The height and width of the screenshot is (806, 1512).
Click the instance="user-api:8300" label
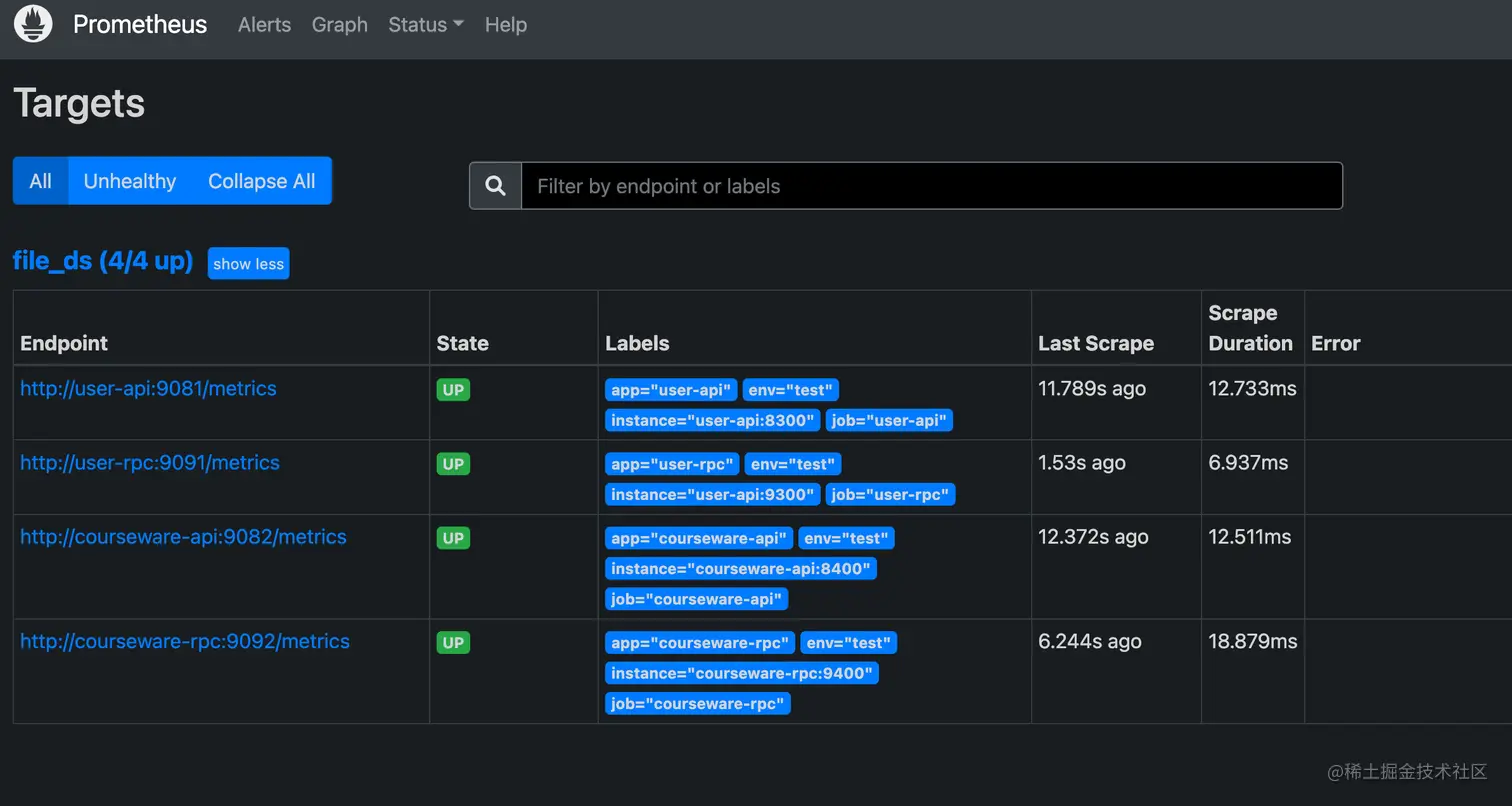[x=713, y=420]
